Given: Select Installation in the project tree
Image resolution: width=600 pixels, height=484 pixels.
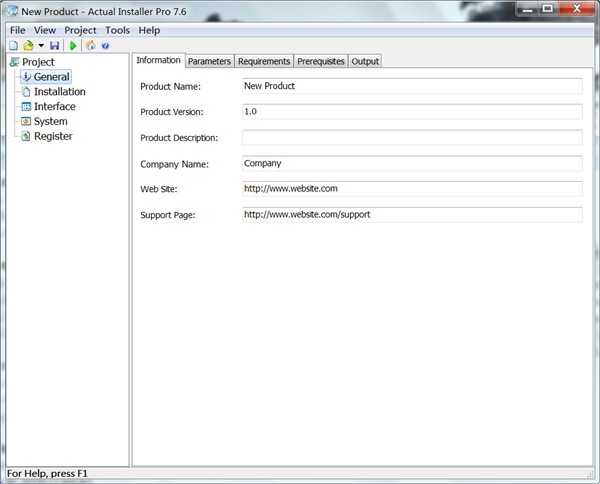Looking at the screenshot, I should [x=60, y=92].
